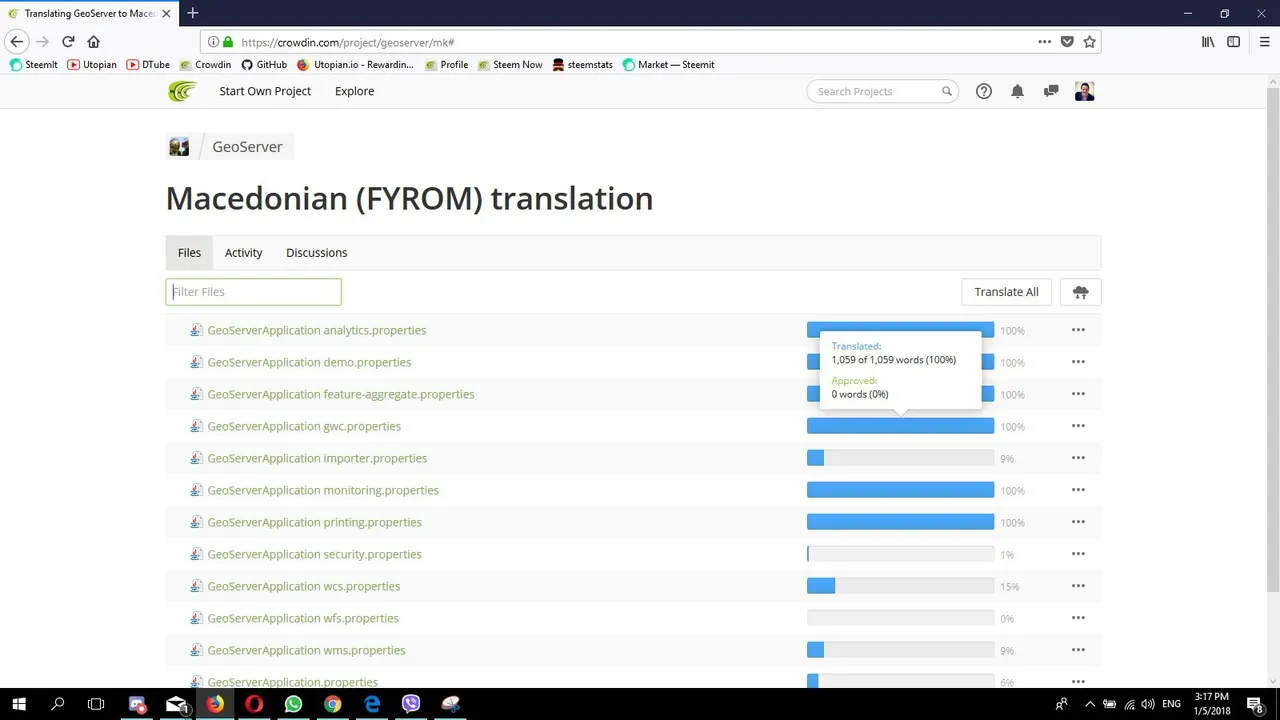Open the help question mark icon

[984, 91]
